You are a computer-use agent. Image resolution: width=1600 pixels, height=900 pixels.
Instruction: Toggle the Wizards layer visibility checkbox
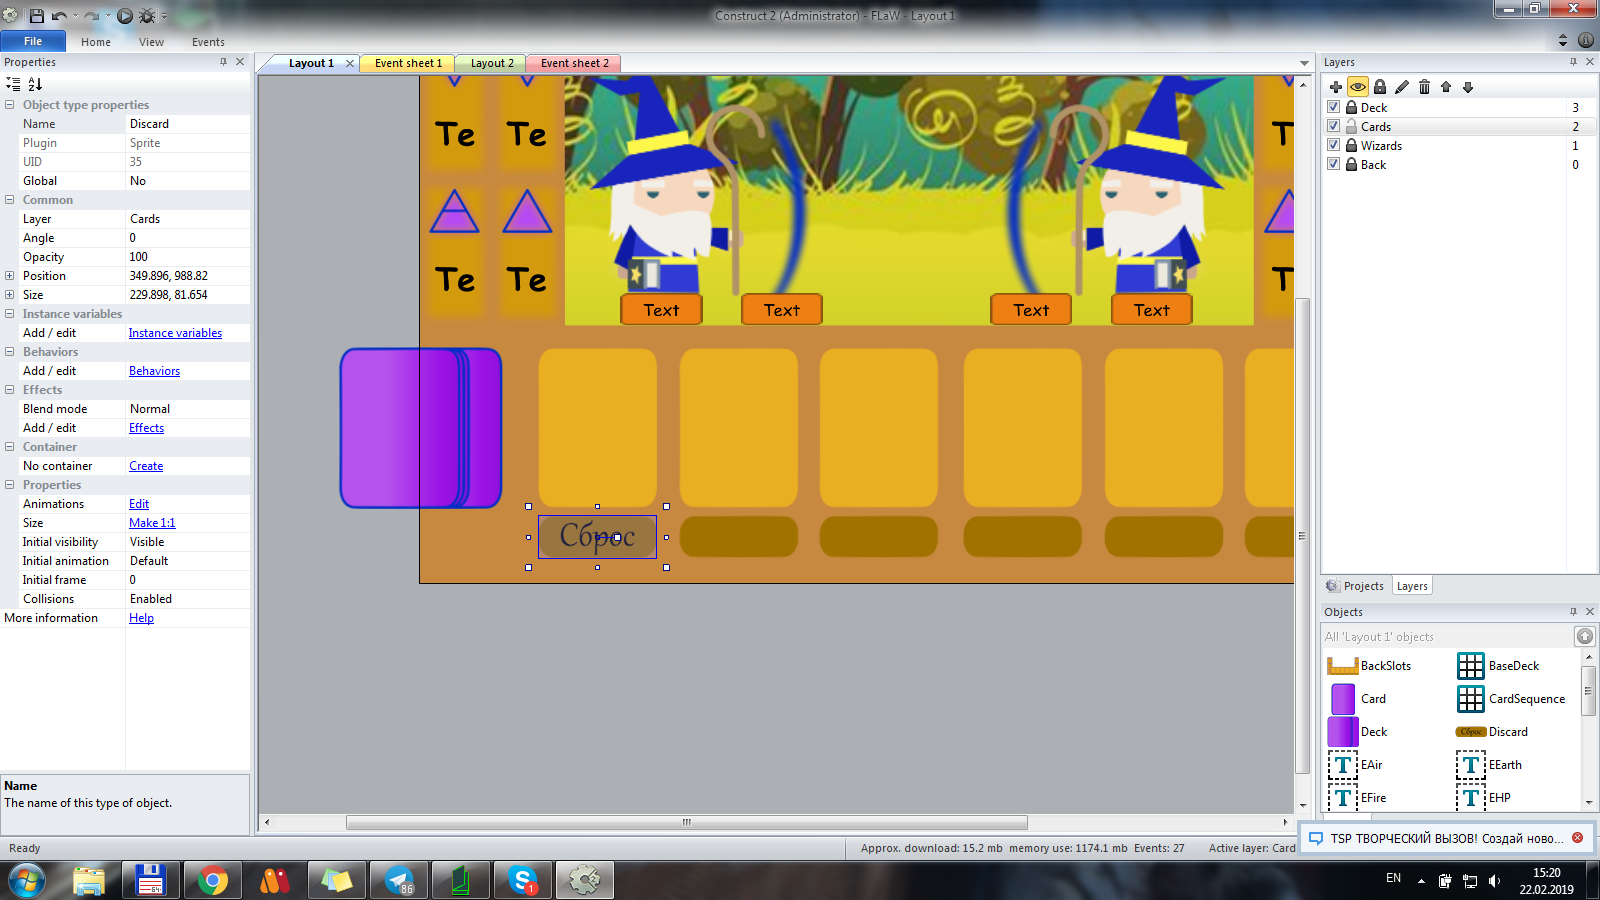[x=1333, y=145]
